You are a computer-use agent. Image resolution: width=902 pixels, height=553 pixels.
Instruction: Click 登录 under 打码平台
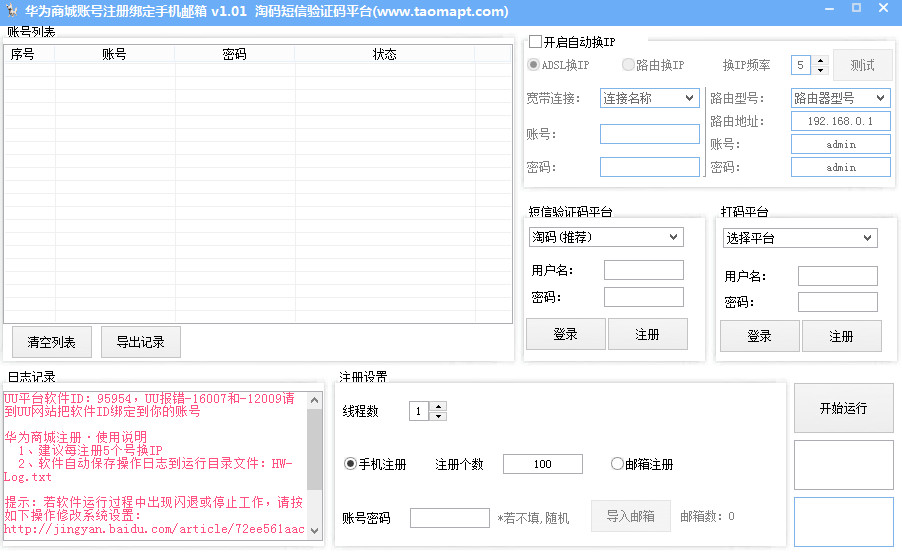pos(759,336)
